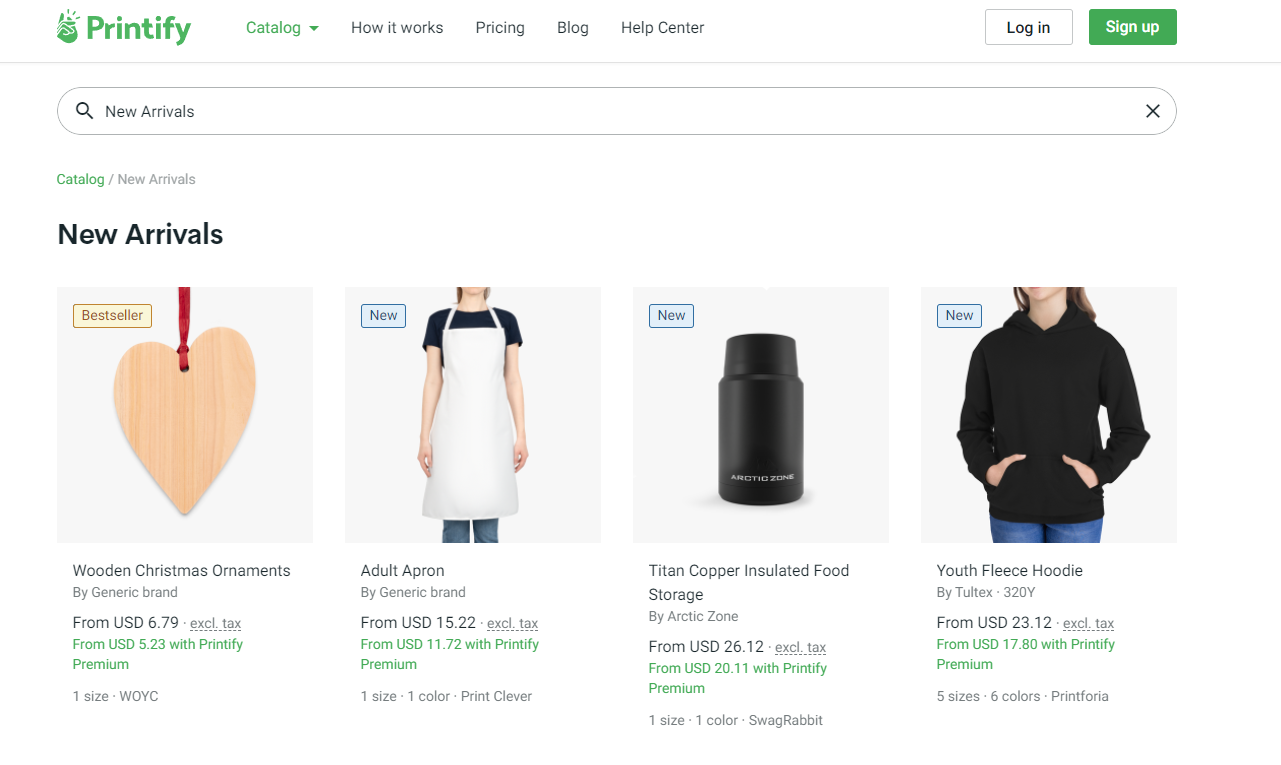The width and height of the screenshot is (1281, 765).
Task: Open the Blog link
Action: coord(572,28)
